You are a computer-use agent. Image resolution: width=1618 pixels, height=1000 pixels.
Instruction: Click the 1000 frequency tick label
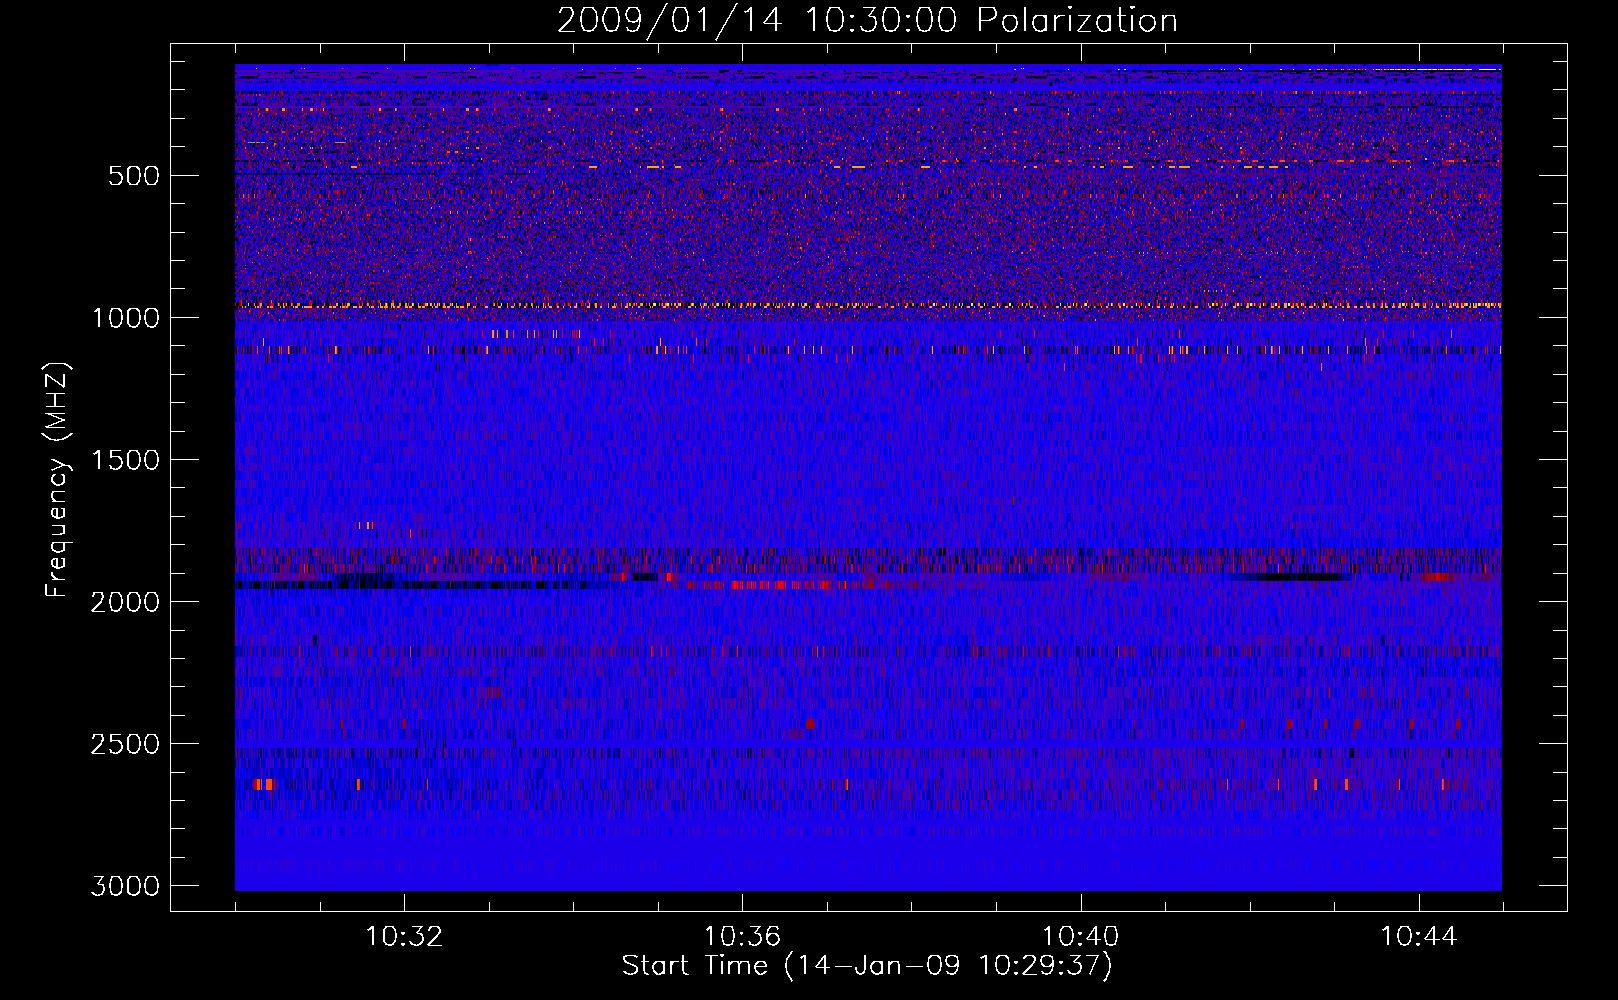pos(125,318)
